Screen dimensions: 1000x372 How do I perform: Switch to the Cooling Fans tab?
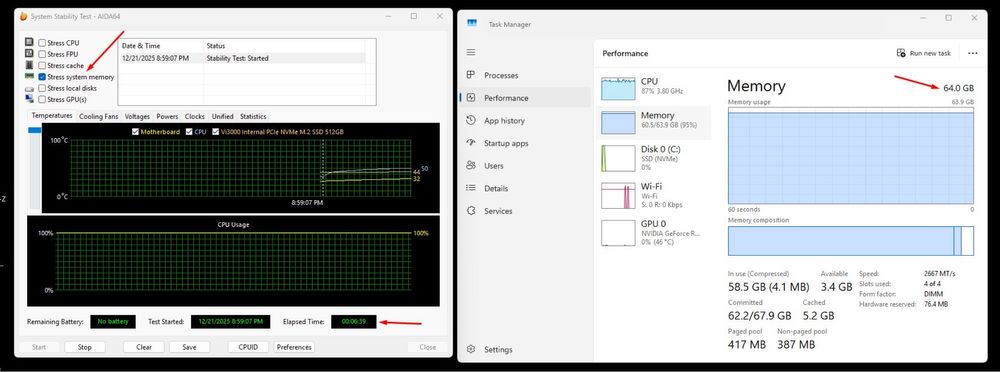coord(98,116)
